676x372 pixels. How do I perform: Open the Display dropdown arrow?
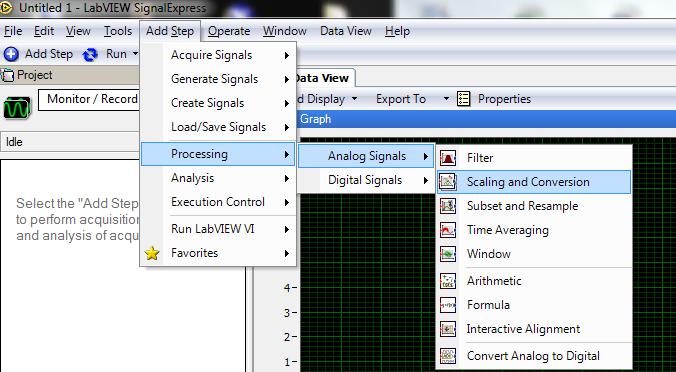(x=354, y=99)
